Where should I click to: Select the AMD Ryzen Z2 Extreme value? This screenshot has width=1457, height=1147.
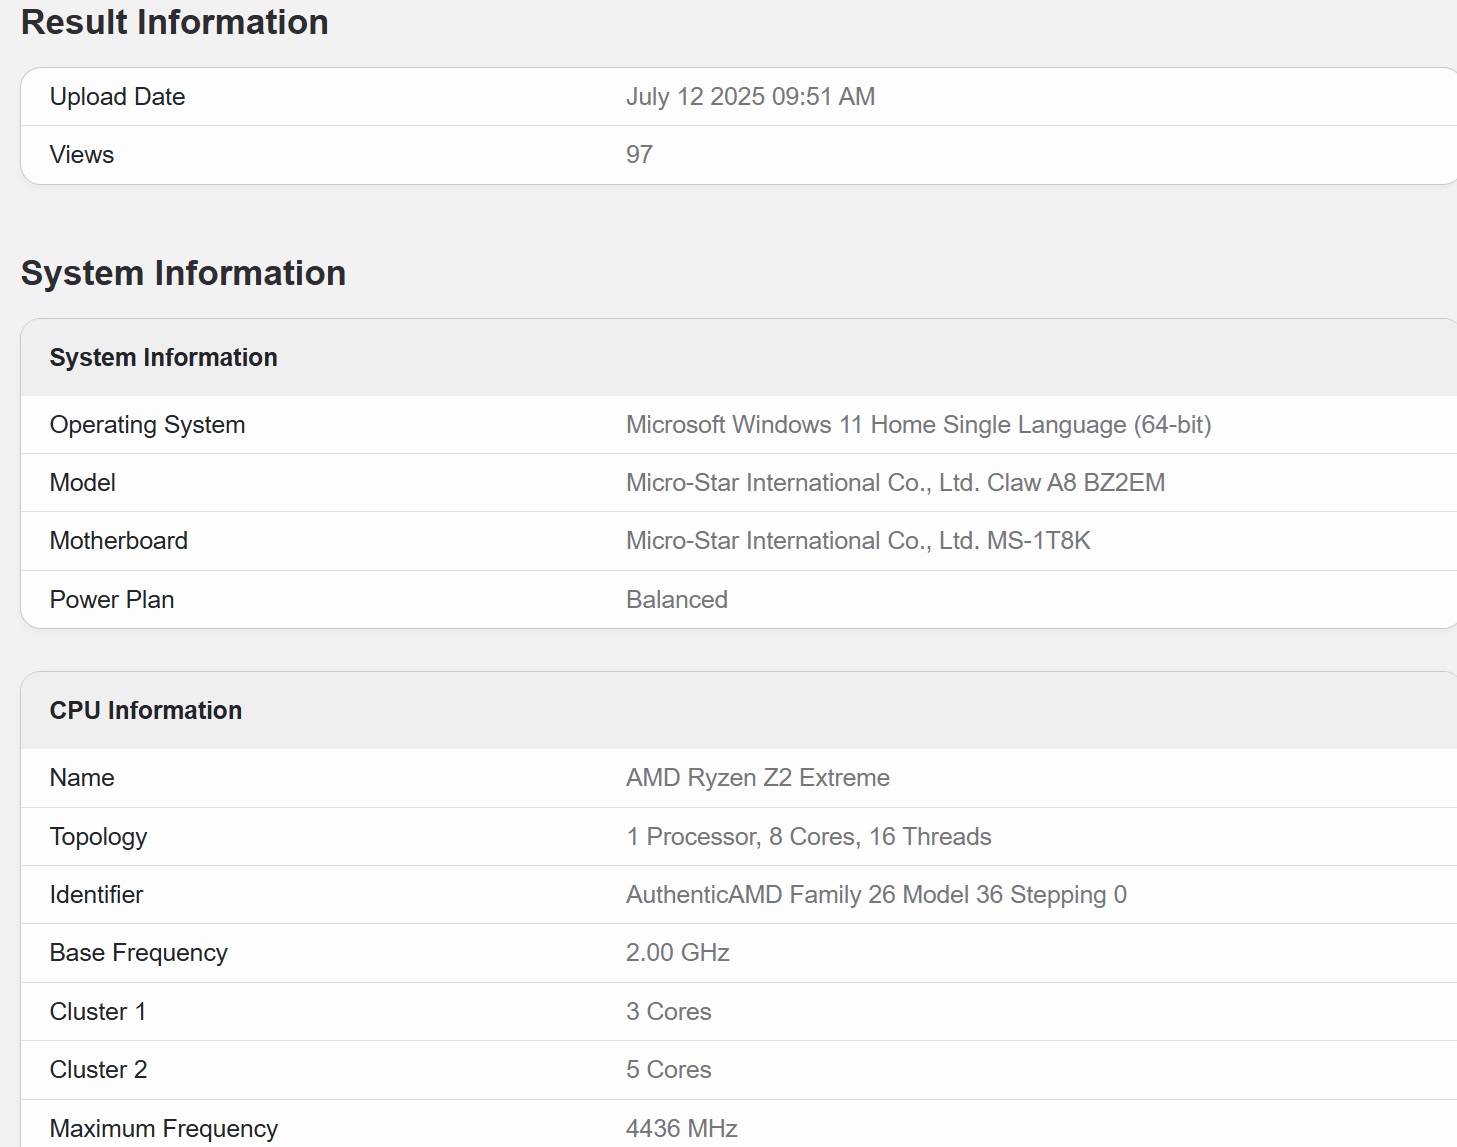tap(758, 778)
